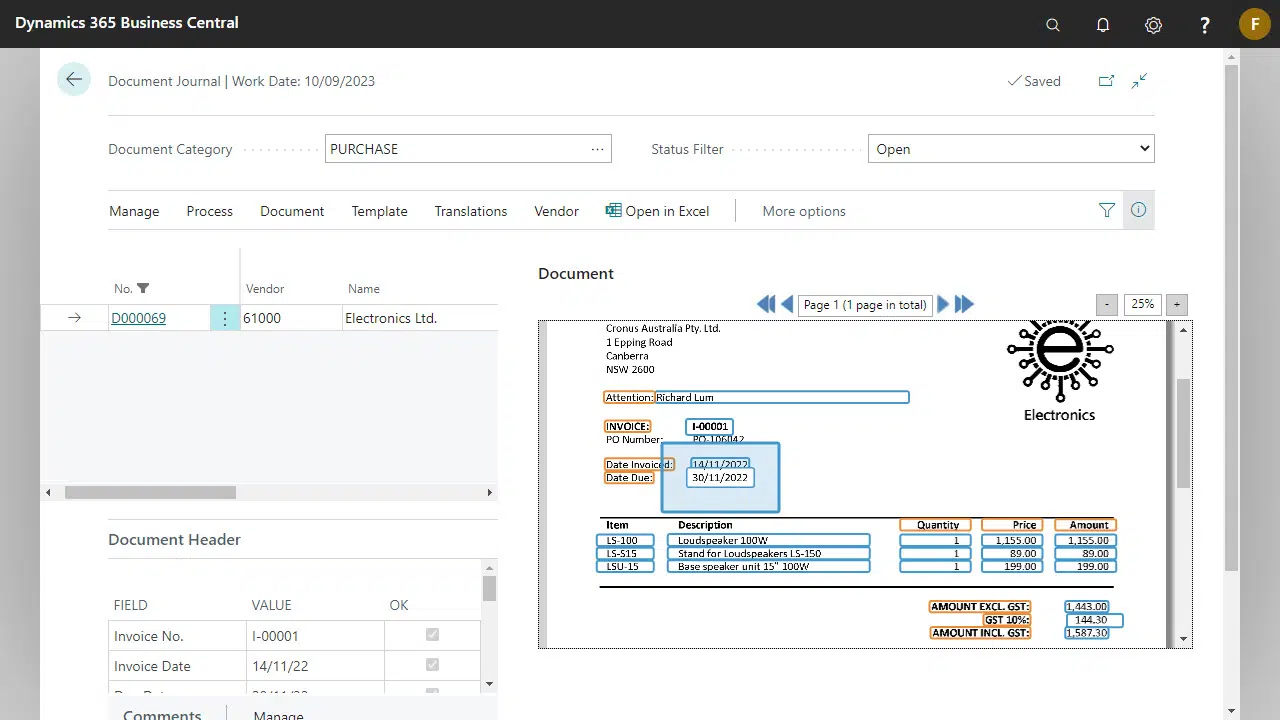
Task: Click the help question mark icon
Action: point(1204,25)
